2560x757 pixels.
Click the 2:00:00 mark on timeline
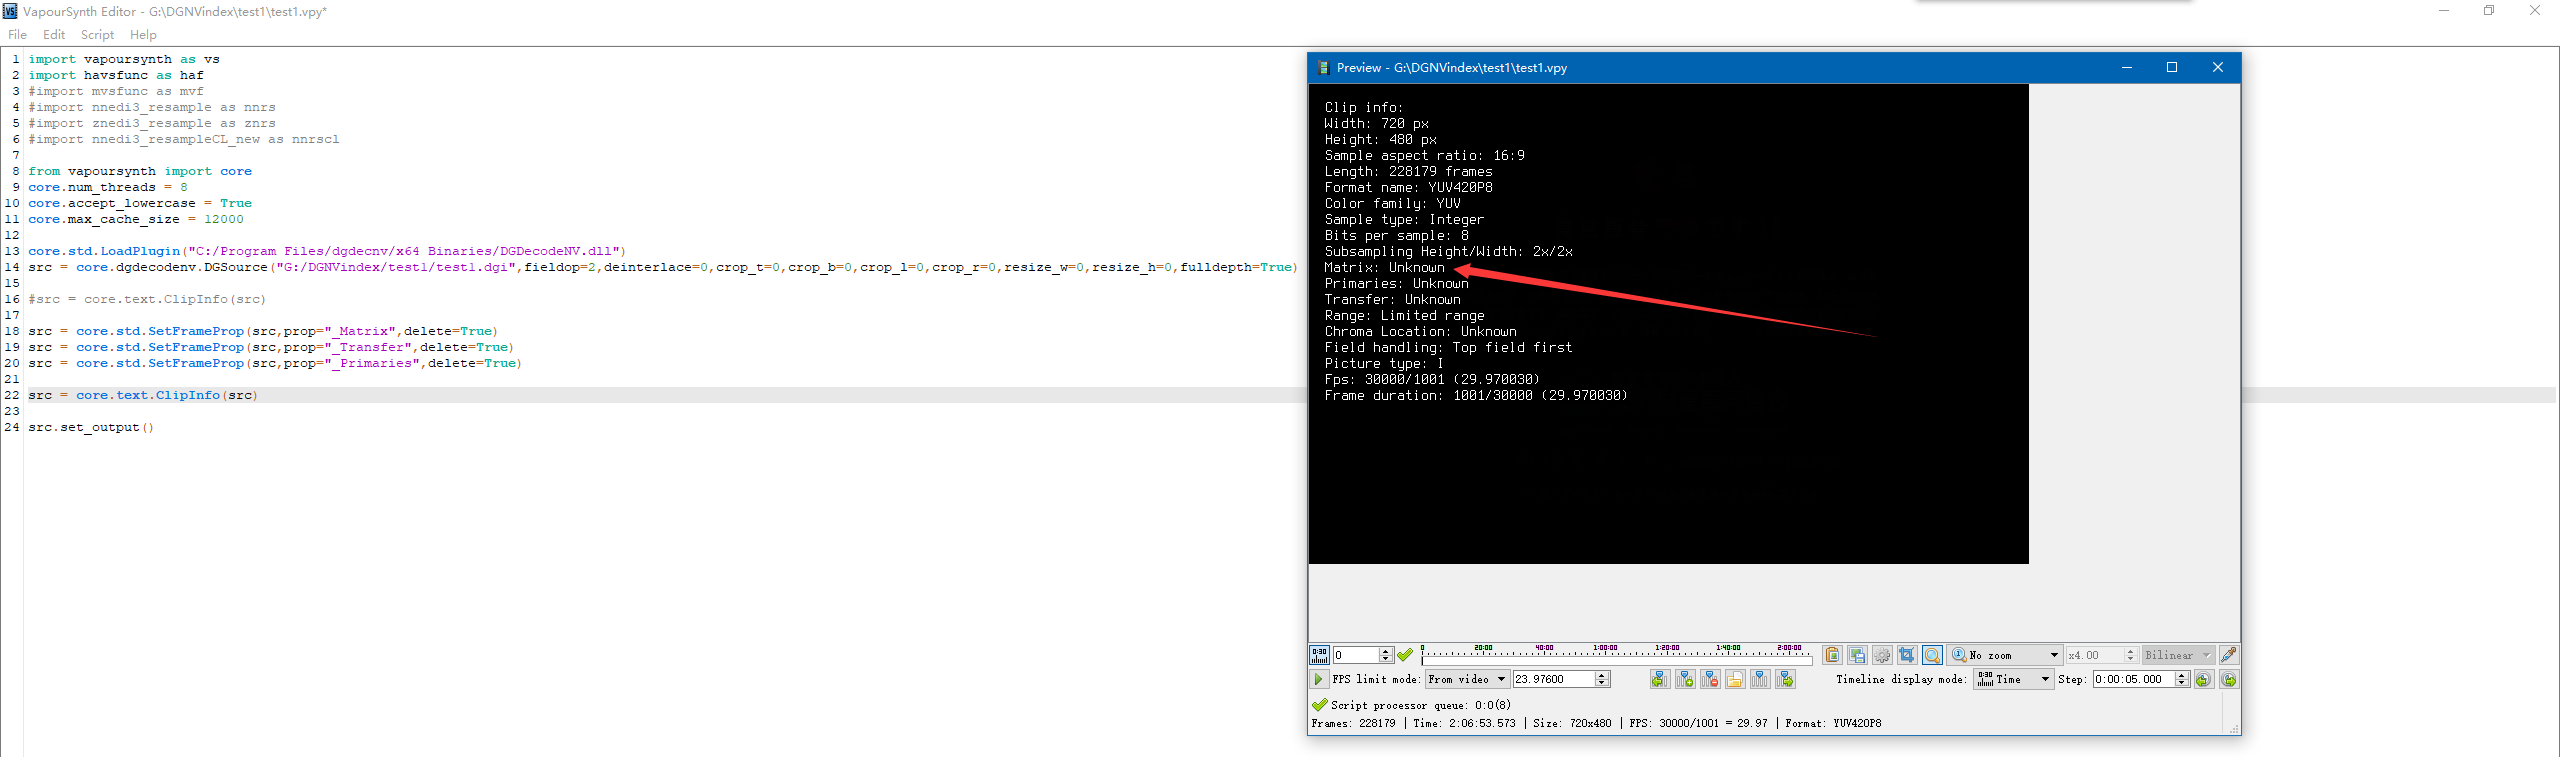tap(1789, 648)
